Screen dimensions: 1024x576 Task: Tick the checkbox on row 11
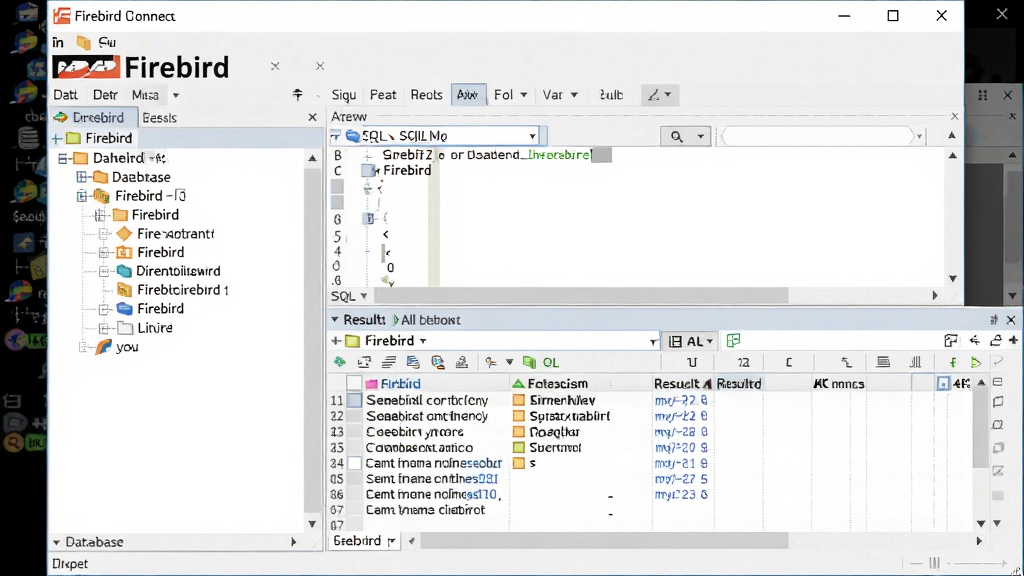(354, 400)
